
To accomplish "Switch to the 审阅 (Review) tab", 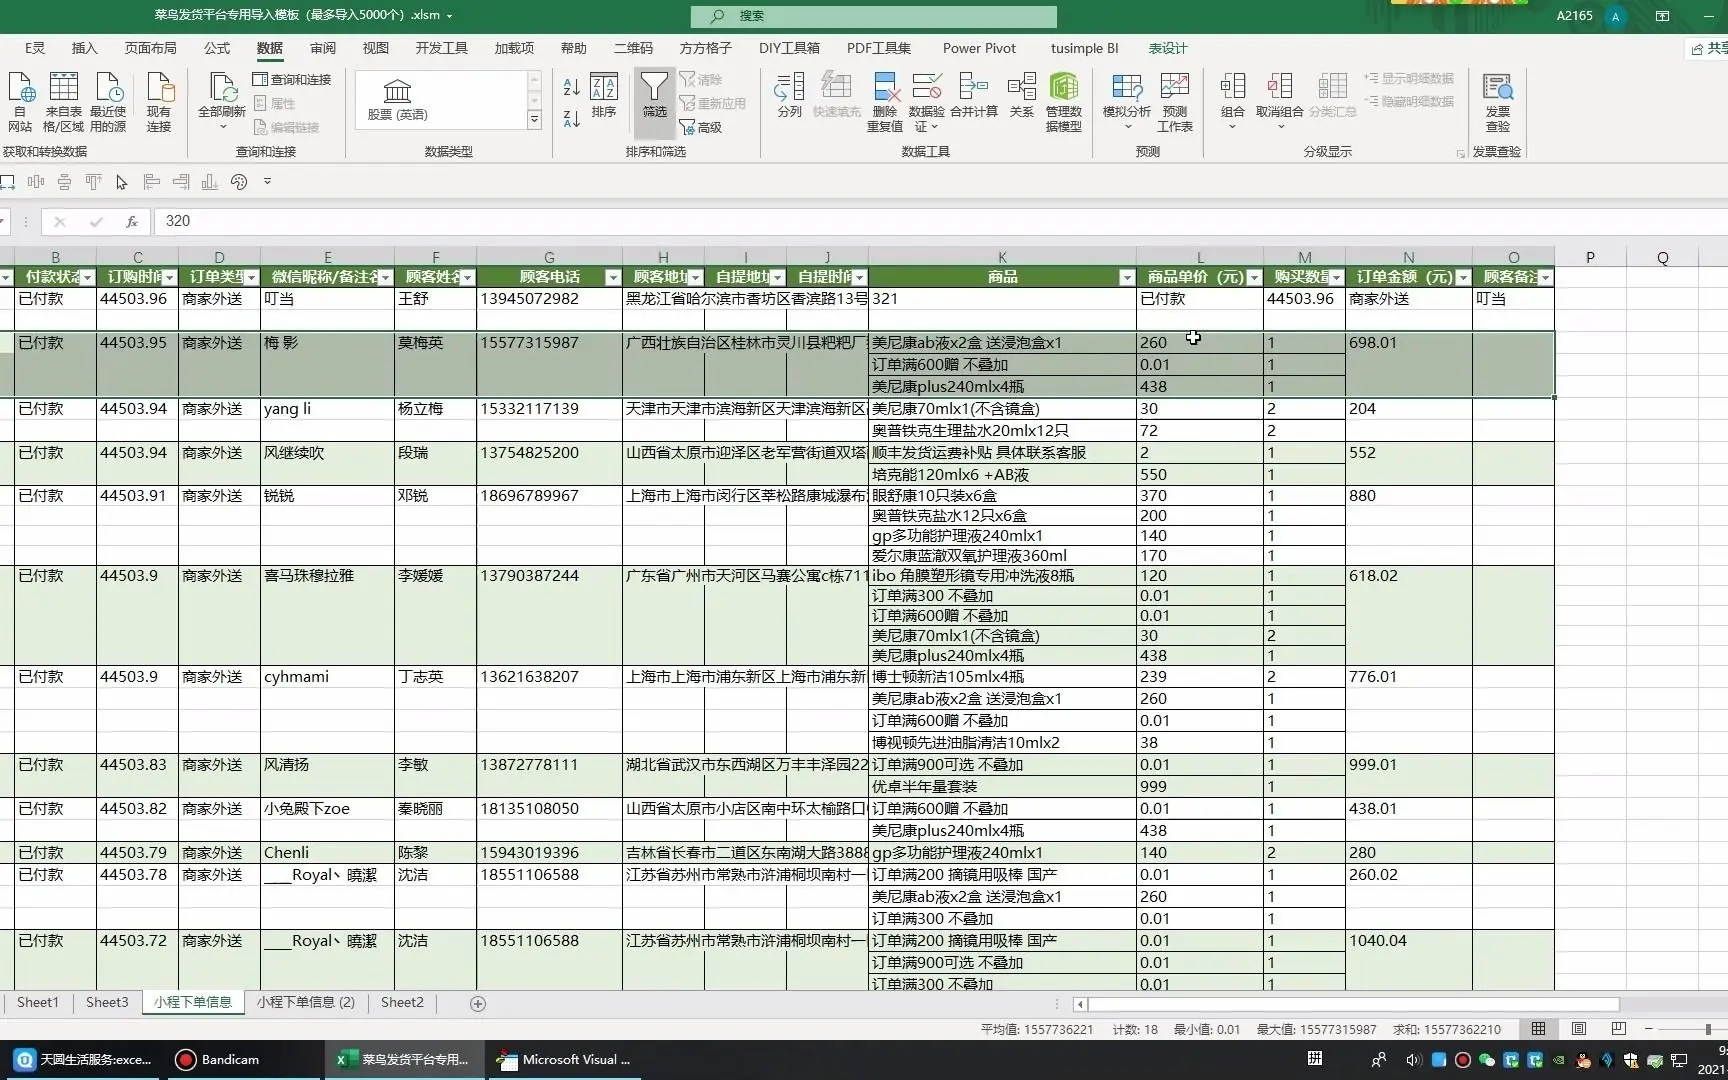I will point(323,48).
